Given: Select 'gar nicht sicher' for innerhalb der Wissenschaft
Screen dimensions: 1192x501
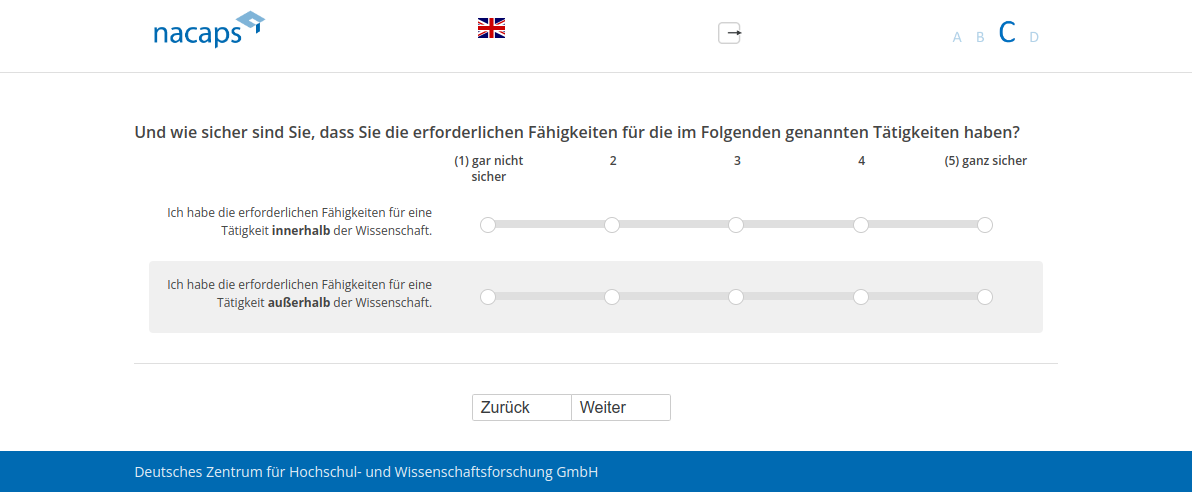Looking at the screenshot, I should pos(488,225).
